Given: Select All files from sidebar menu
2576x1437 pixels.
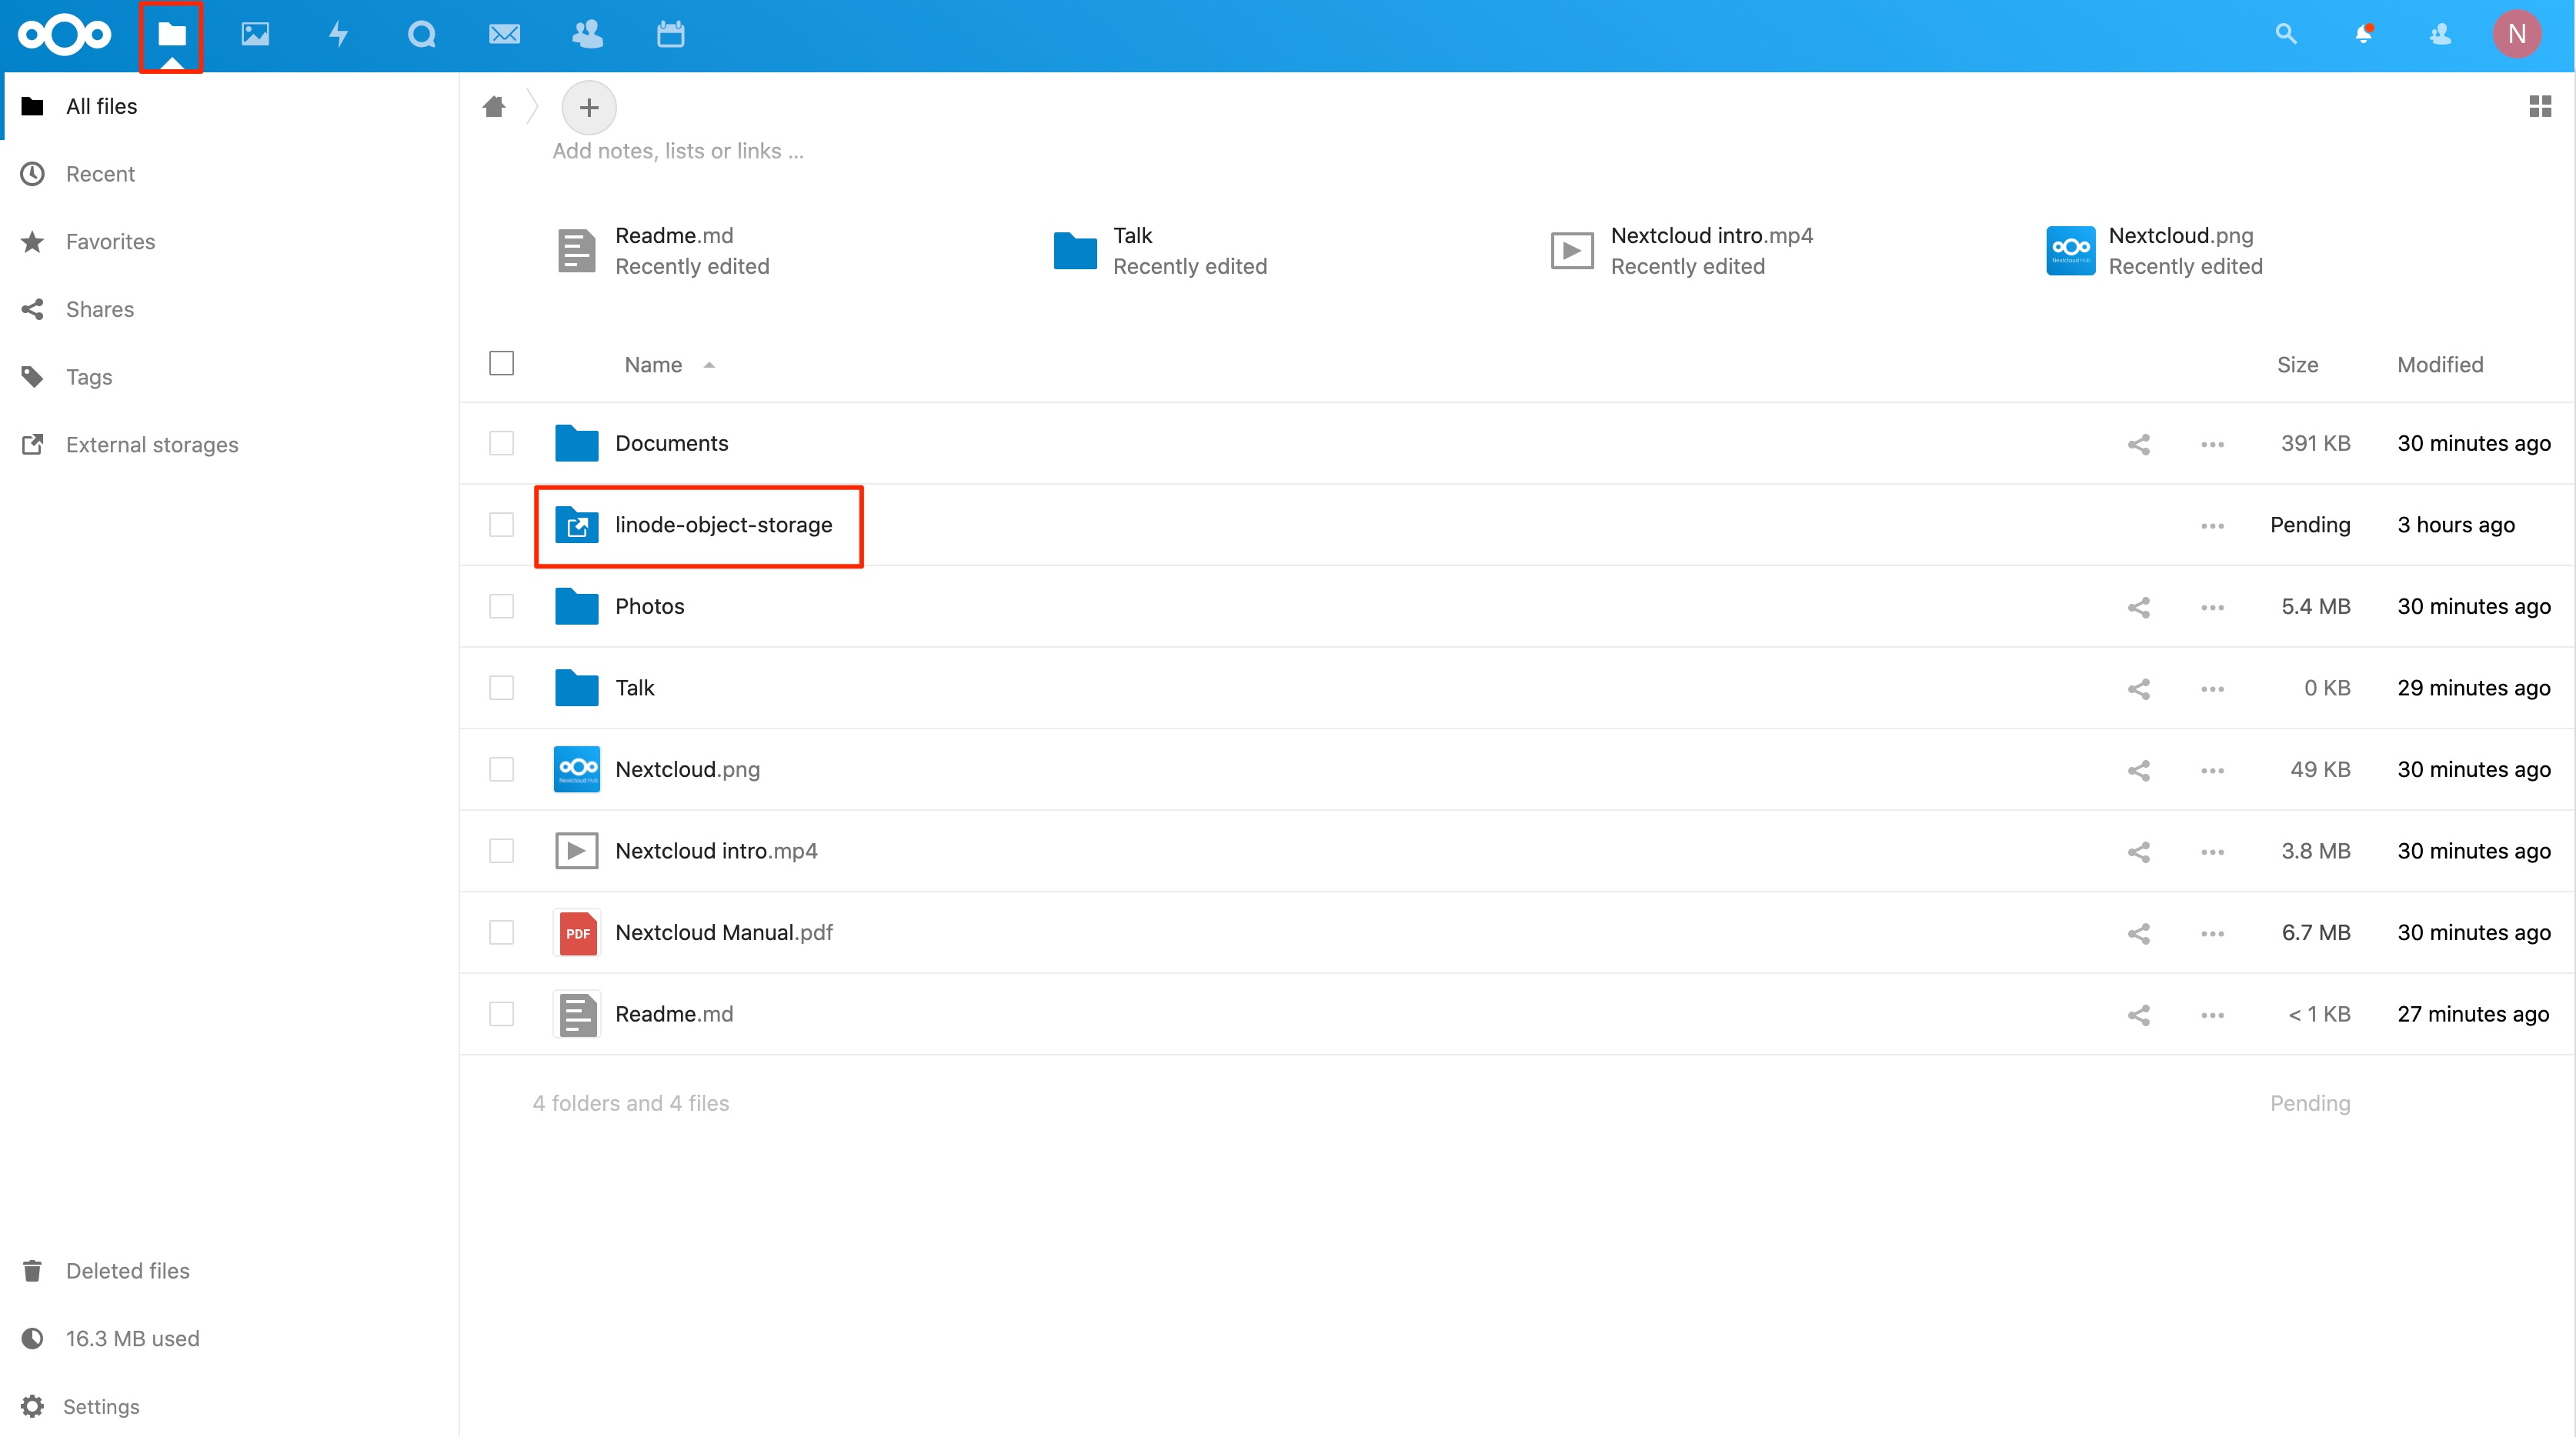Looking at the screenshot, I should click(99, 105).
